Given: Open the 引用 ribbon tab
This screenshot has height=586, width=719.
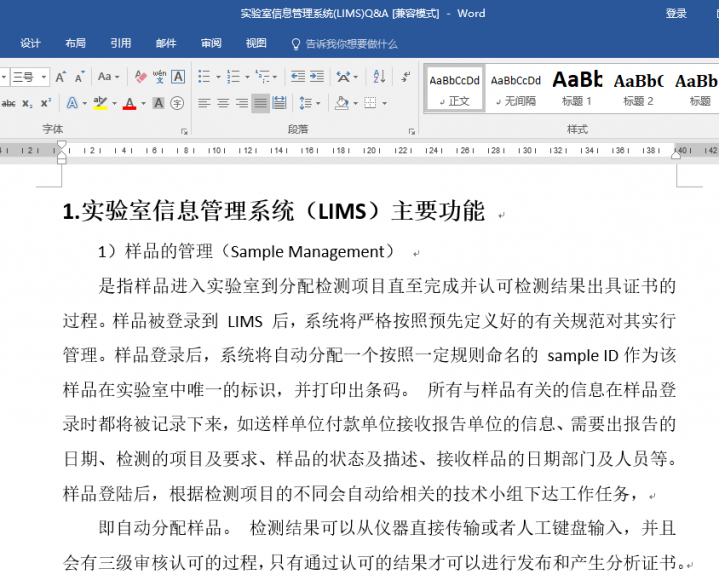Looking at the screenshot, I should 120,43.
